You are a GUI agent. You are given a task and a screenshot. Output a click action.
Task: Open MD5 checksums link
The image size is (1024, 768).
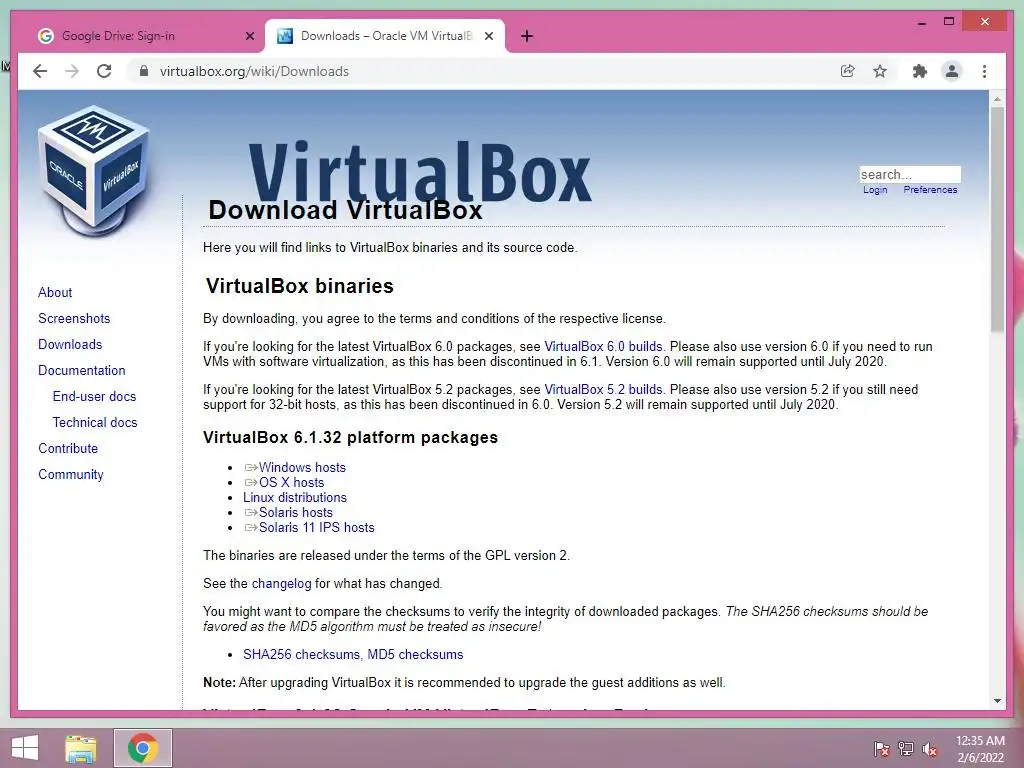(415, 654)
